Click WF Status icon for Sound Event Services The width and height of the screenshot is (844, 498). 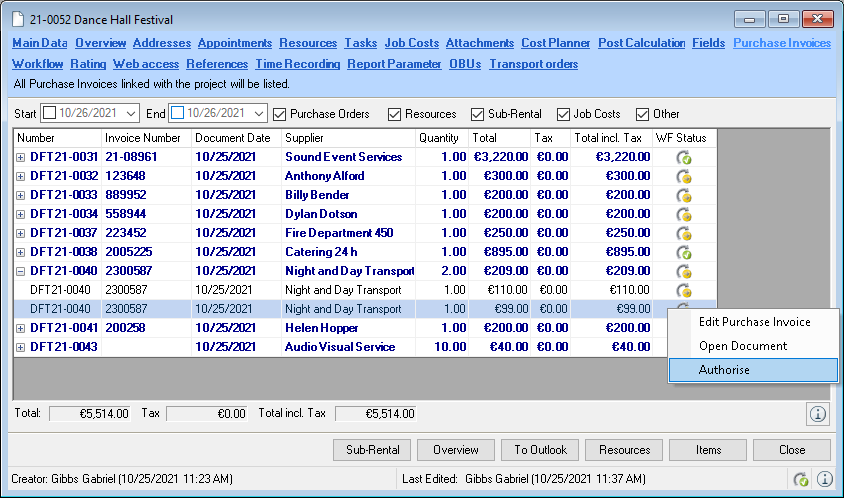coord(685,157)
